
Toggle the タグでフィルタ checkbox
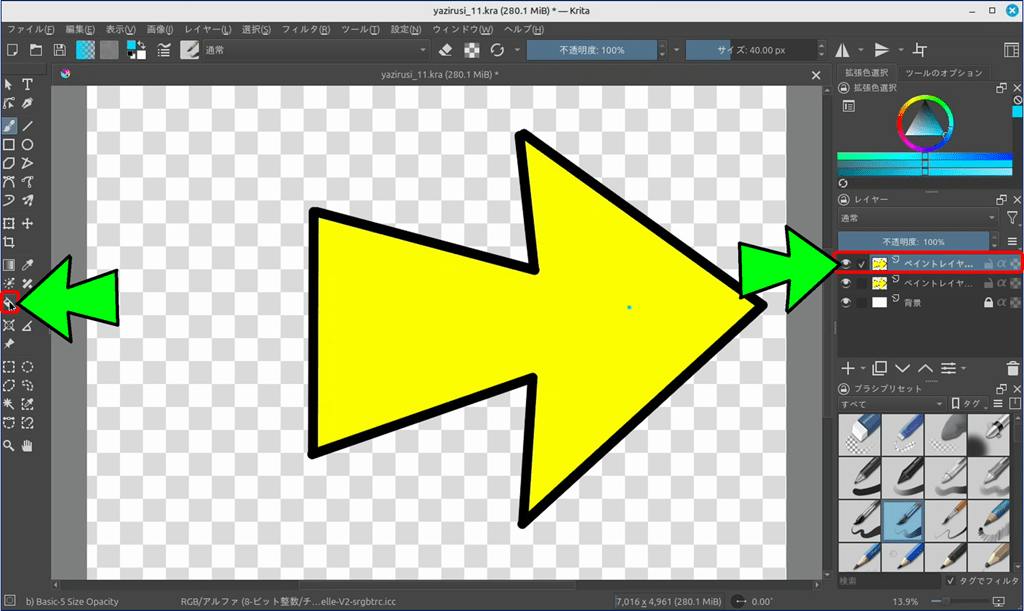[951, 580]
